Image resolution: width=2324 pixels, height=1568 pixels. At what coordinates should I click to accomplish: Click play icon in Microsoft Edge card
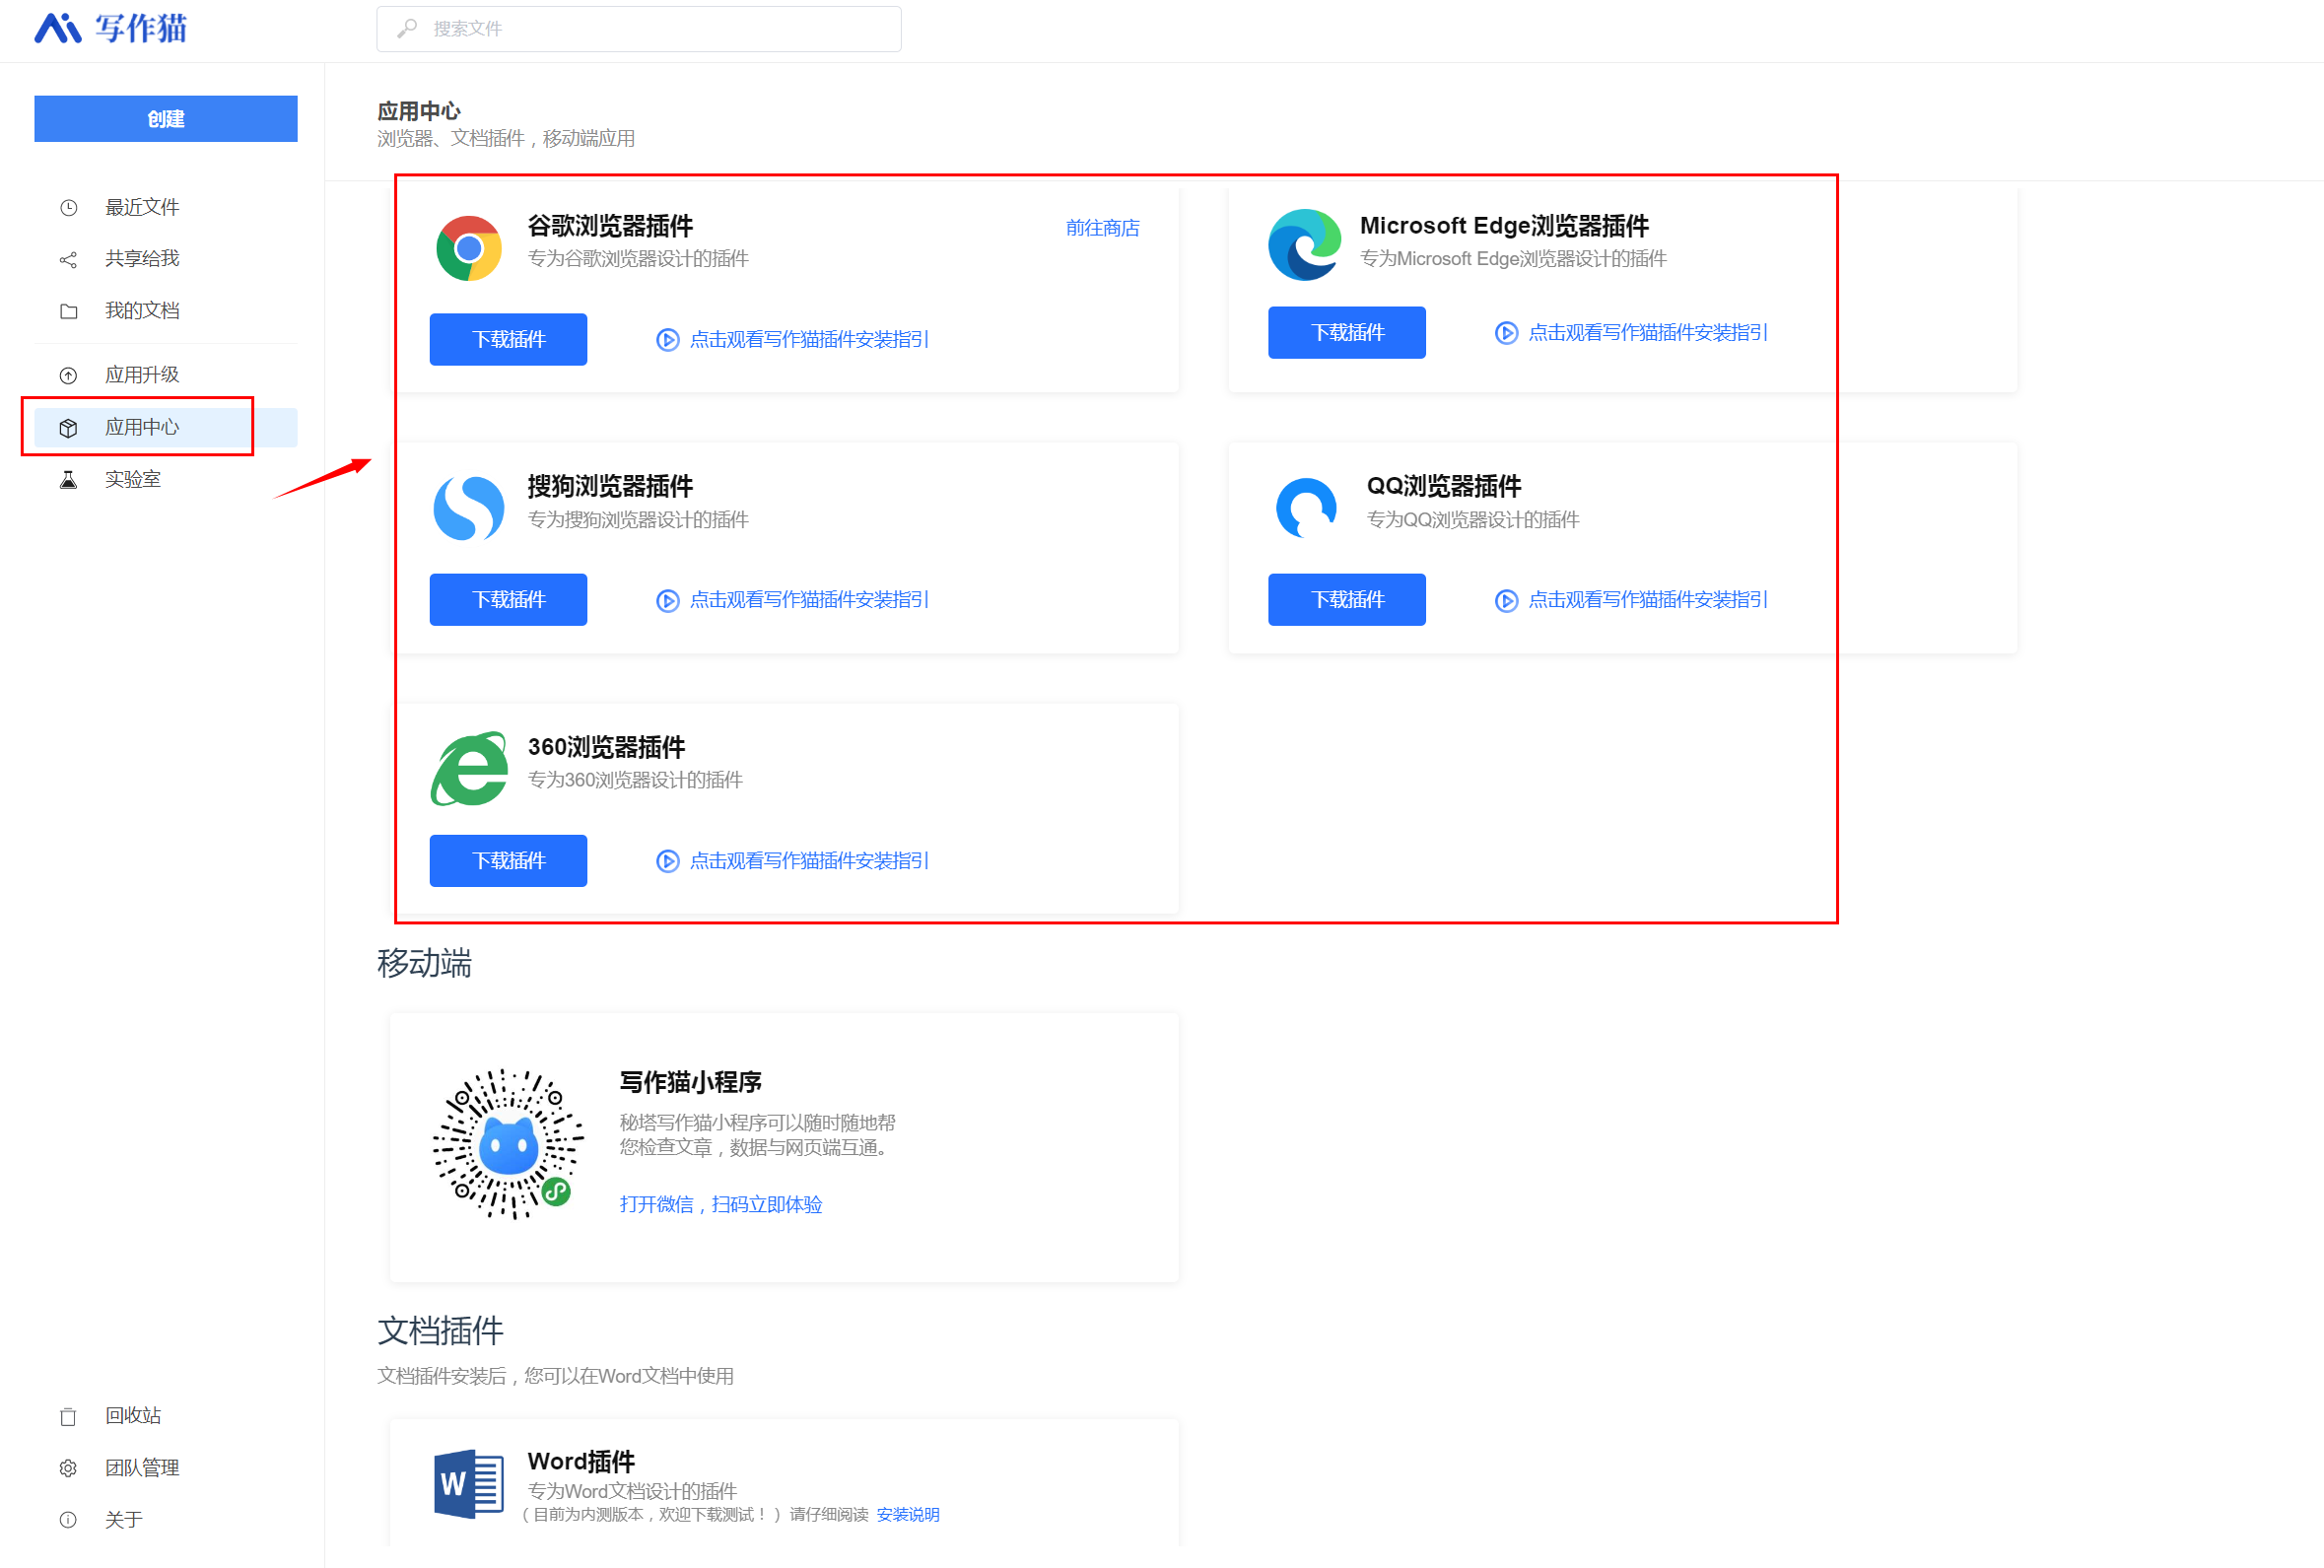tap(1506, 333)
